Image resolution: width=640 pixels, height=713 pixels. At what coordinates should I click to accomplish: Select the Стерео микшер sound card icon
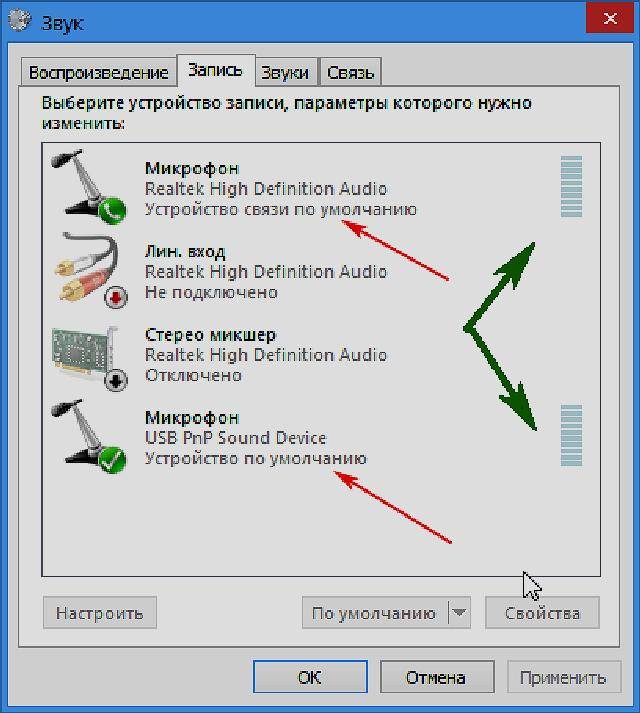(x=90, y=358)
